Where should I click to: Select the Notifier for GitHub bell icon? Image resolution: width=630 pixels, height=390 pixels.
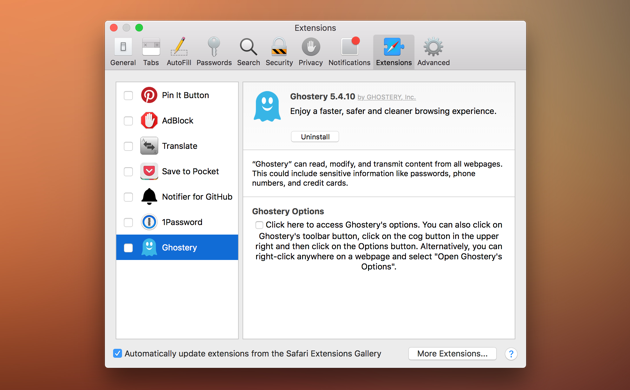(x=149, y=196)
